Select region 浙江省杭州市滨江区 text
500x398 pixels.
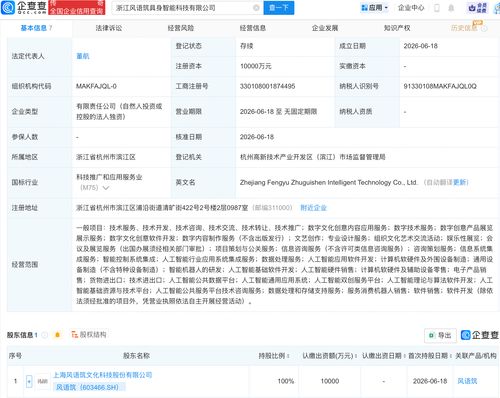[106, 157]
